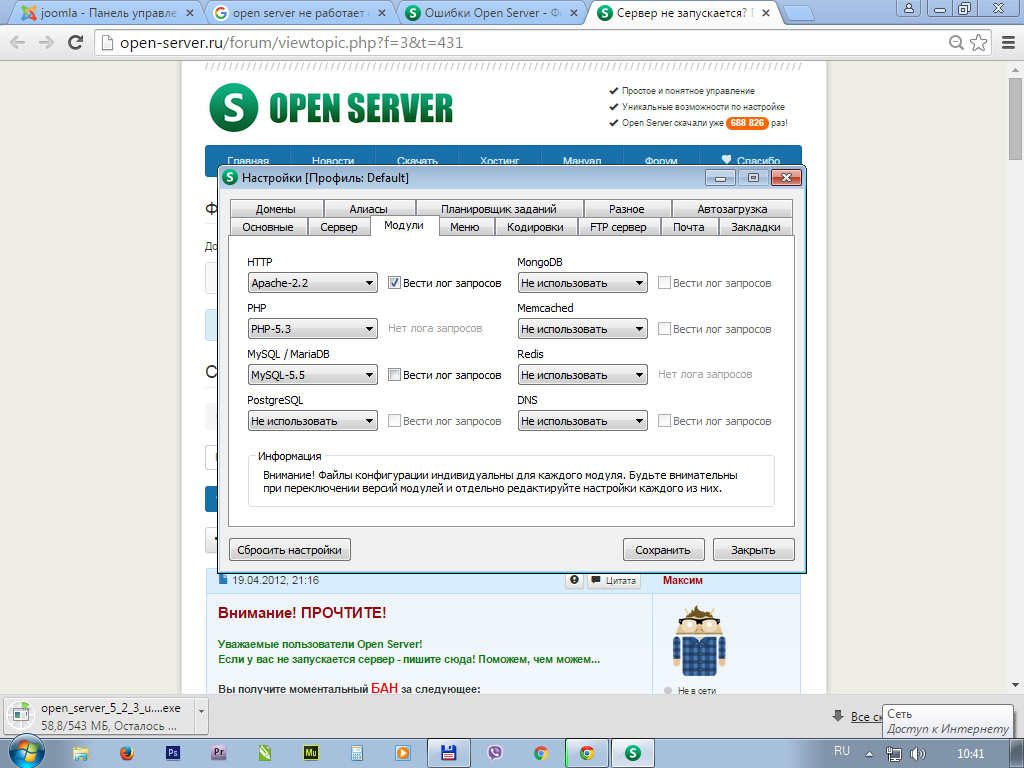The width and height of the screenshot is (1024, 768).
Task: Click the Сбросить настройки button
Action: [290, 550]
